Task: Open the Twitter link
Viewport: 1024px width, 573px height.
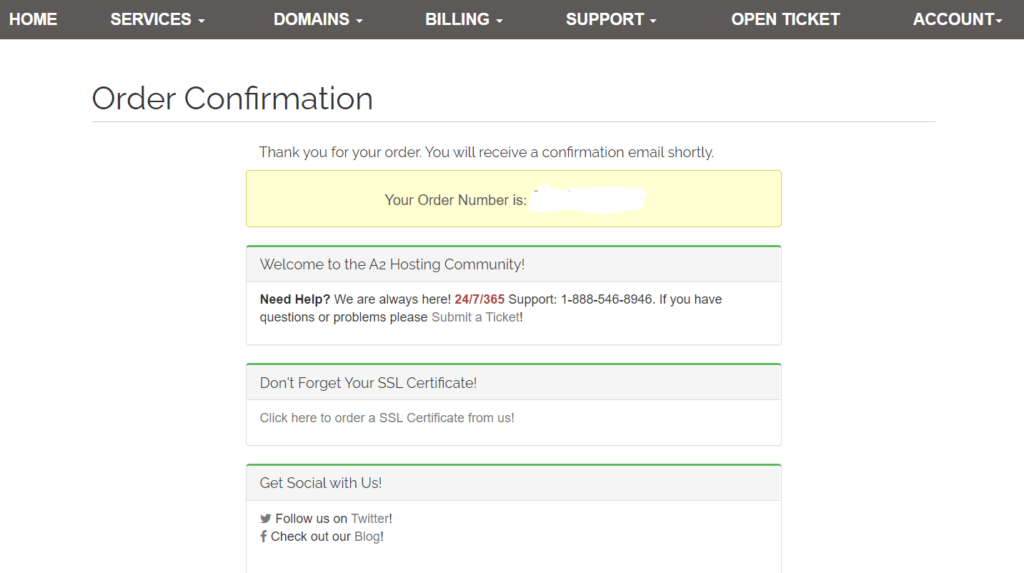Action: coord(370,519)
